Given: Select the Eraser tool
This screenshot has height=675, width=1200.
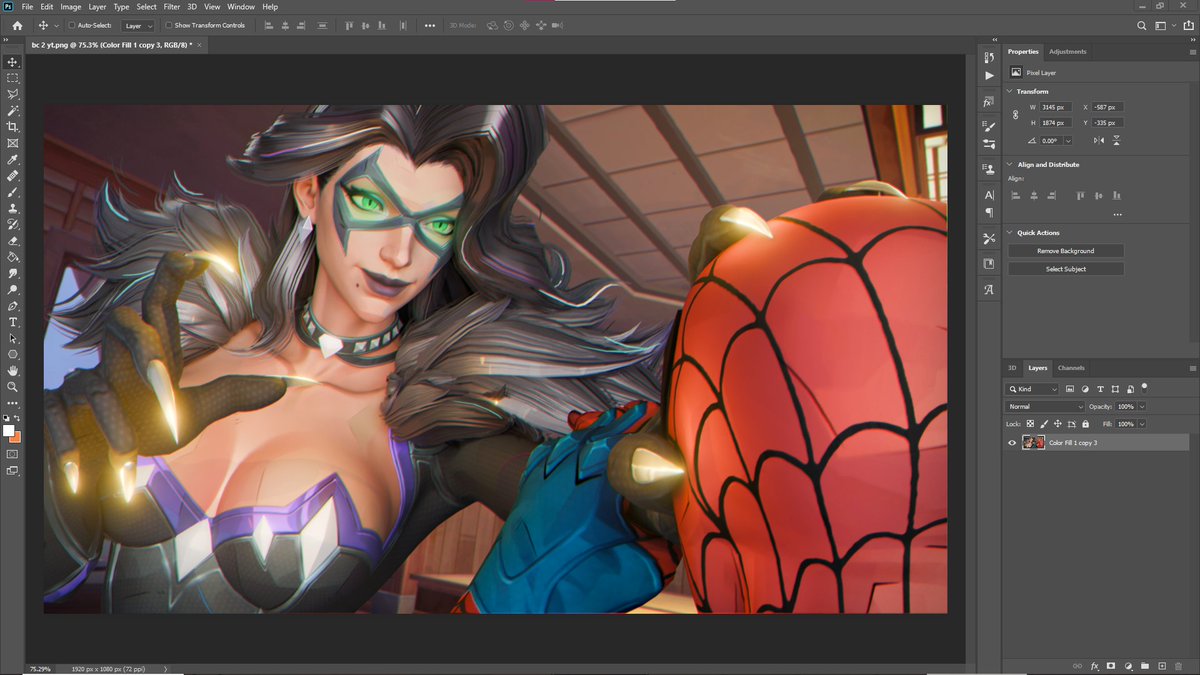Looking at the screenshot, I should [13, 241].
